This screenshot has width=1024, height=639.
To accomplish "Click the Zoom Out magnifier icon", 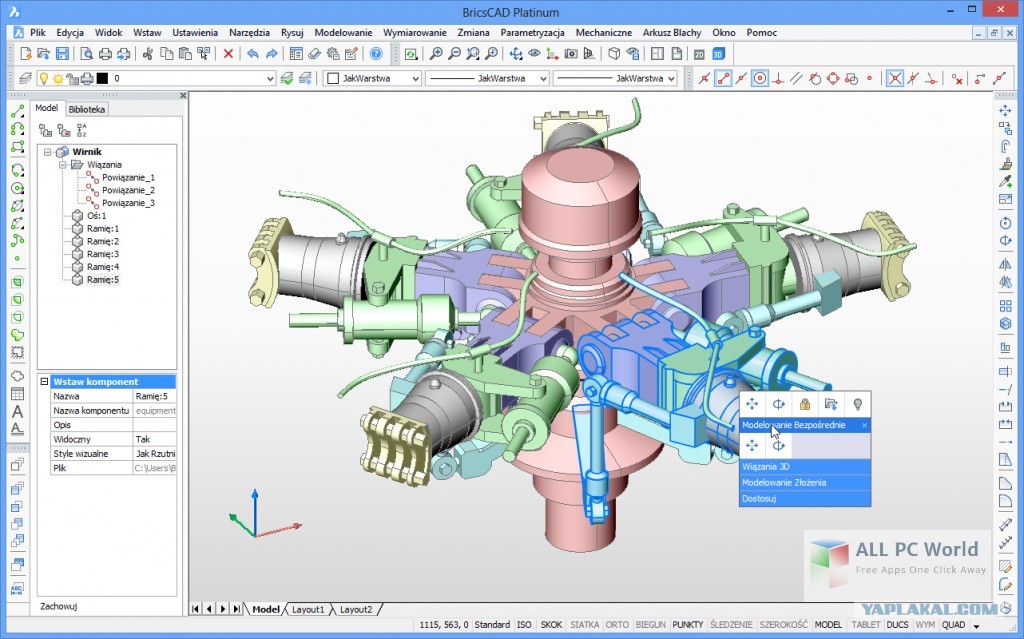I will point(455,54).
